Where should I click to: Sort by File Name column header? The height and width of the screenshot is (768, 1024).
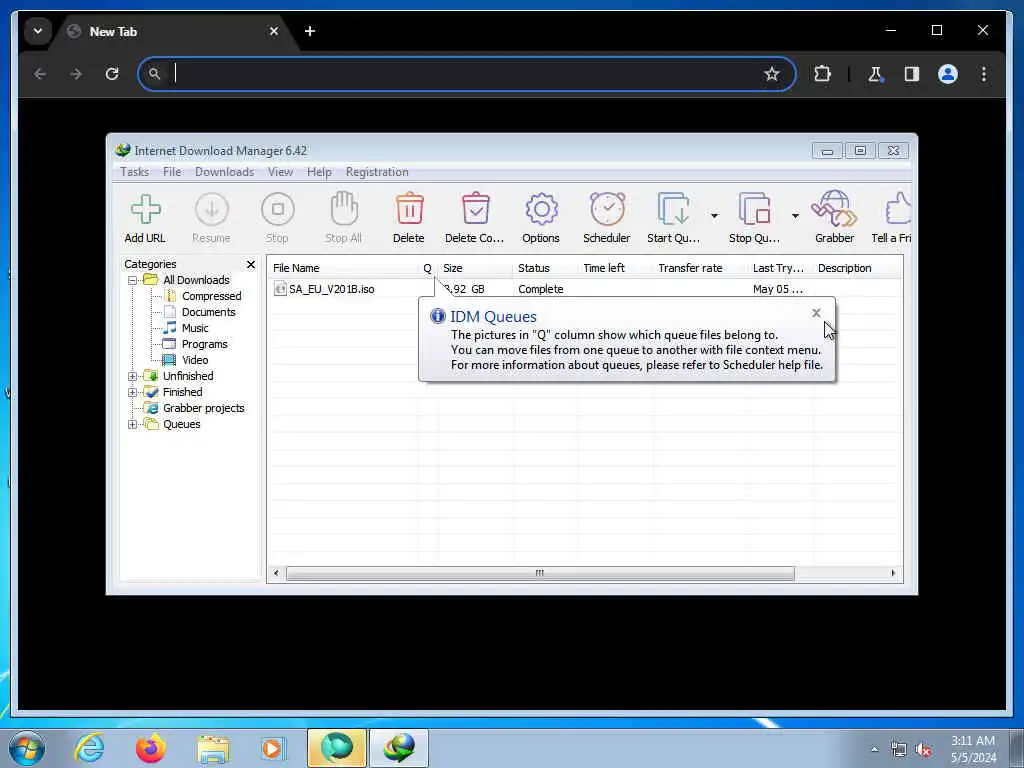[x=344, y=268]
